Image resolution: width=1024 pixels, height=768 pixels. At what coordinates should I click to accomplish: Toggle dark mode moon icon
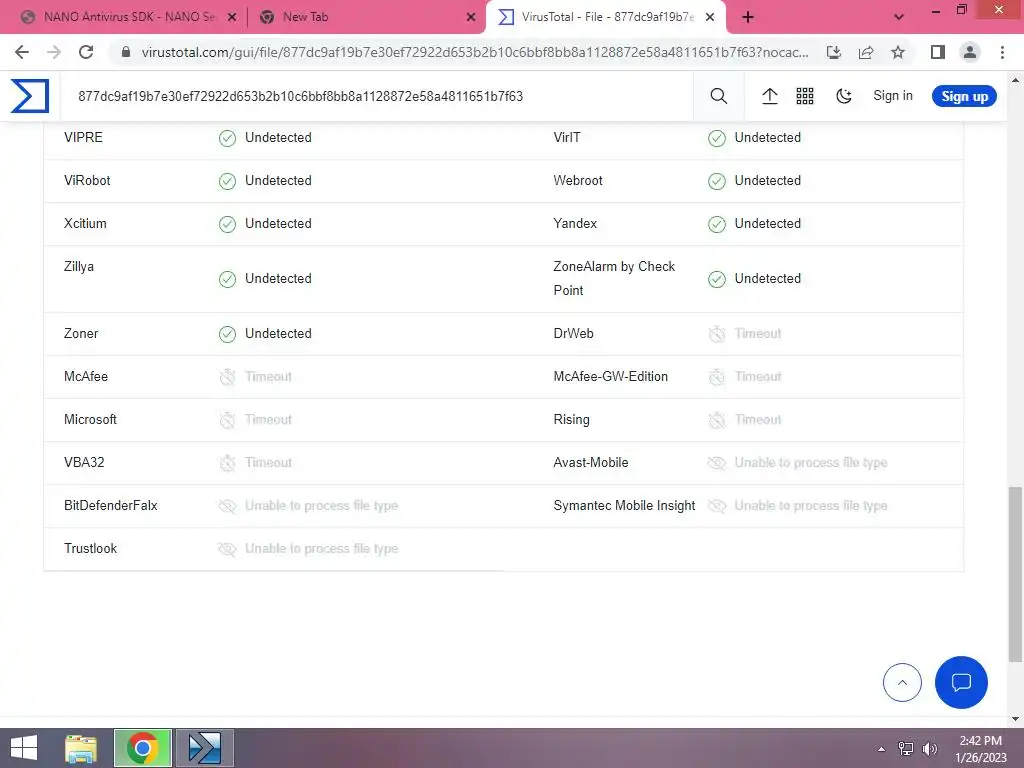click(x=844, y=96)
